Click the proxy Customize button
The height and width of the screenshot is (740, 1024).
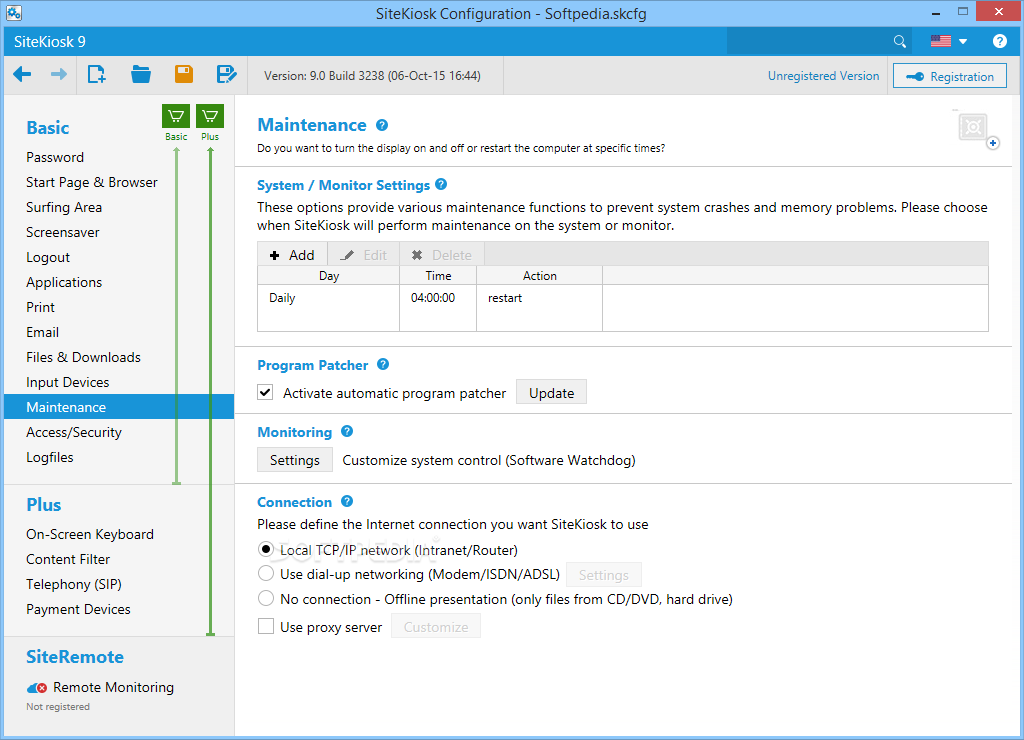click(x=436, y=627)
